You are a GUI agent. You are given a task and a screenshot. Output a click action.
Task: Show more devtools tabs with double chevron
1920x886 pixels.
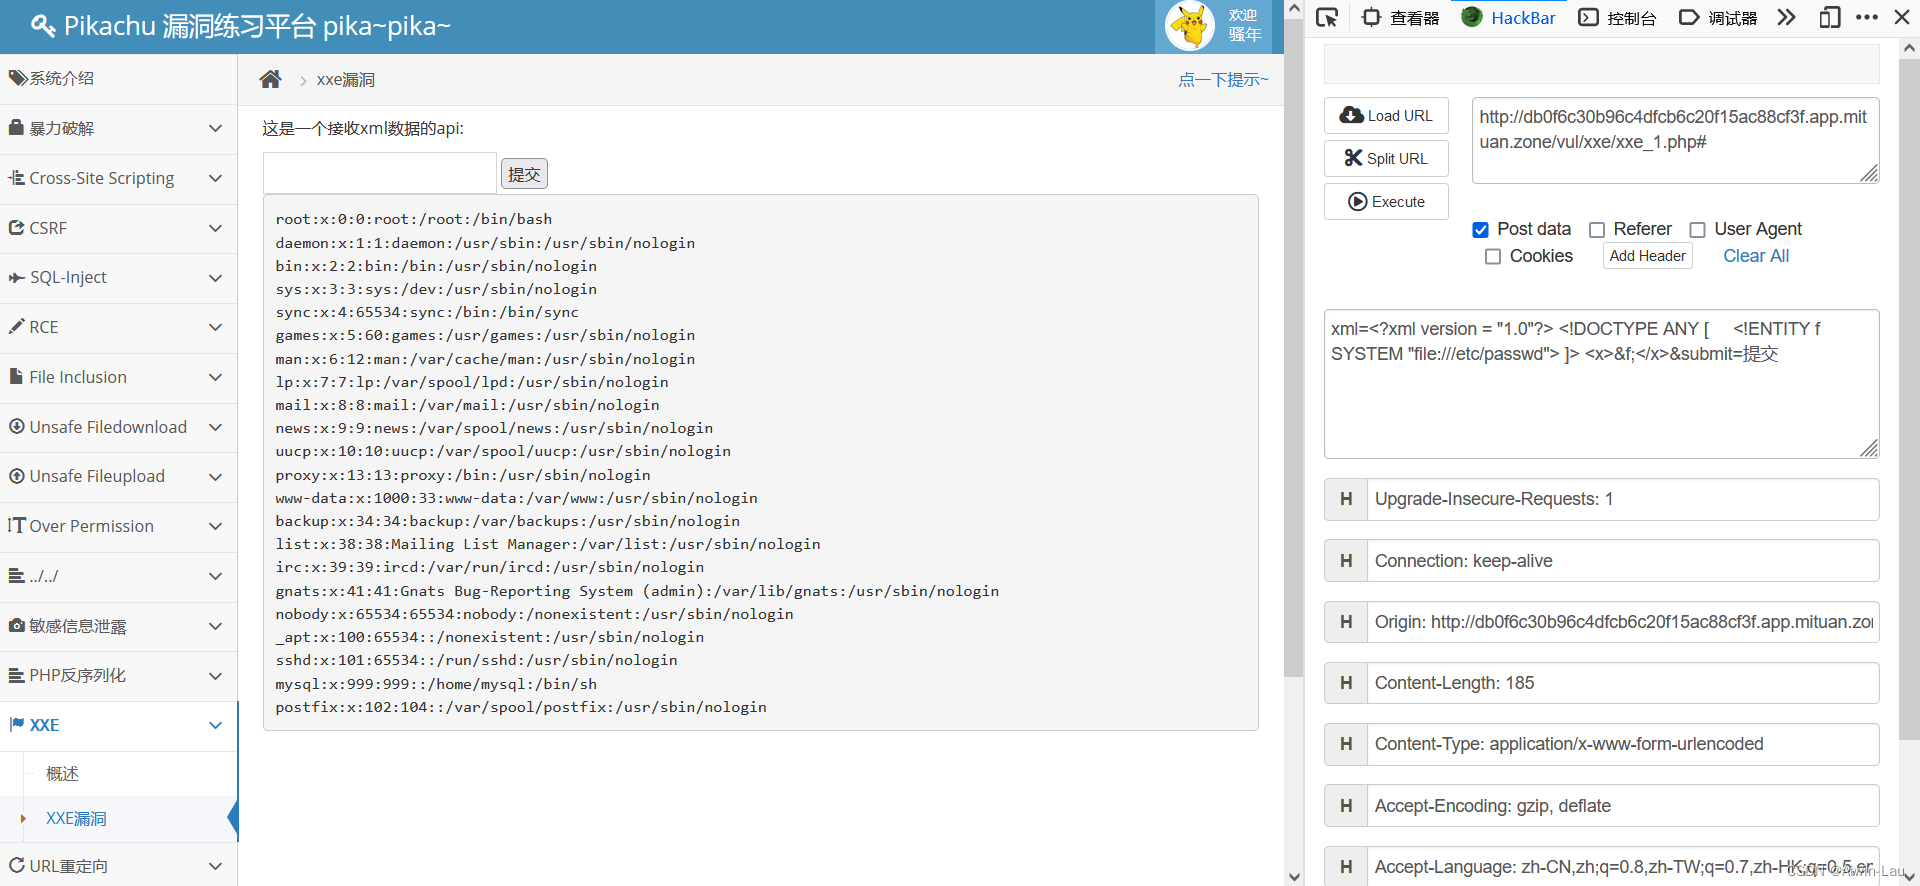1786,17
